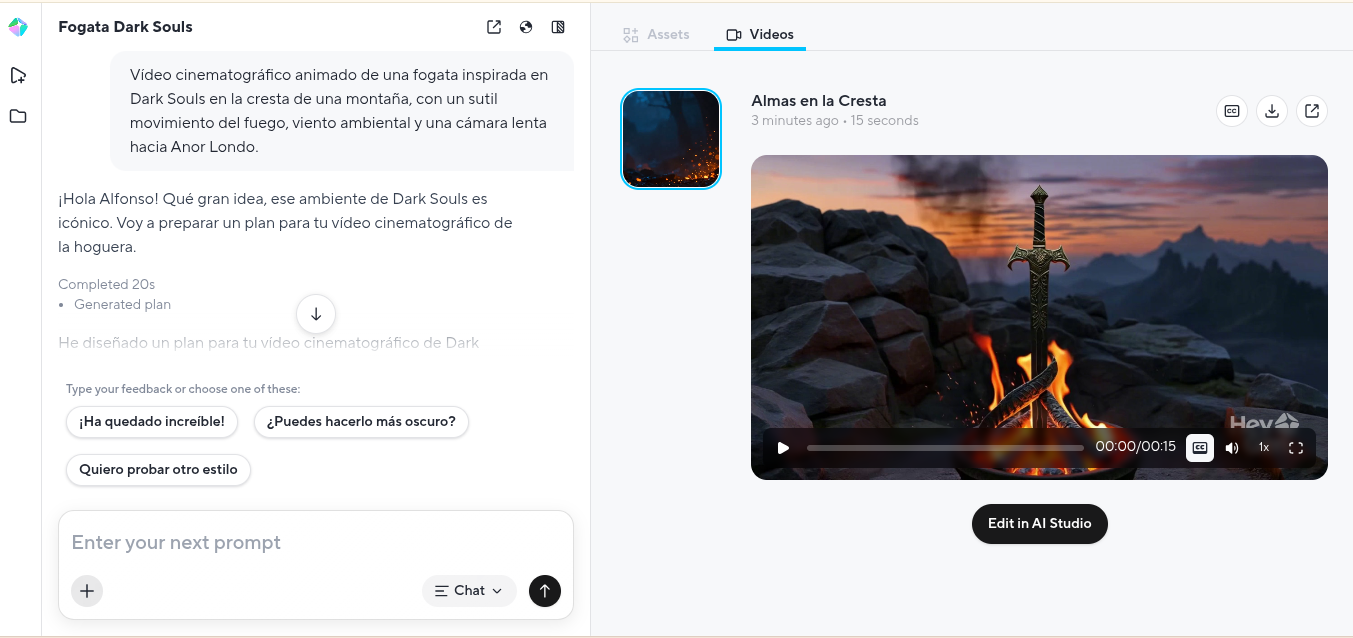Click the video progress bar
Image resolution: width=1353 pixels, height=638 pixels.
(x=944, y=448)
